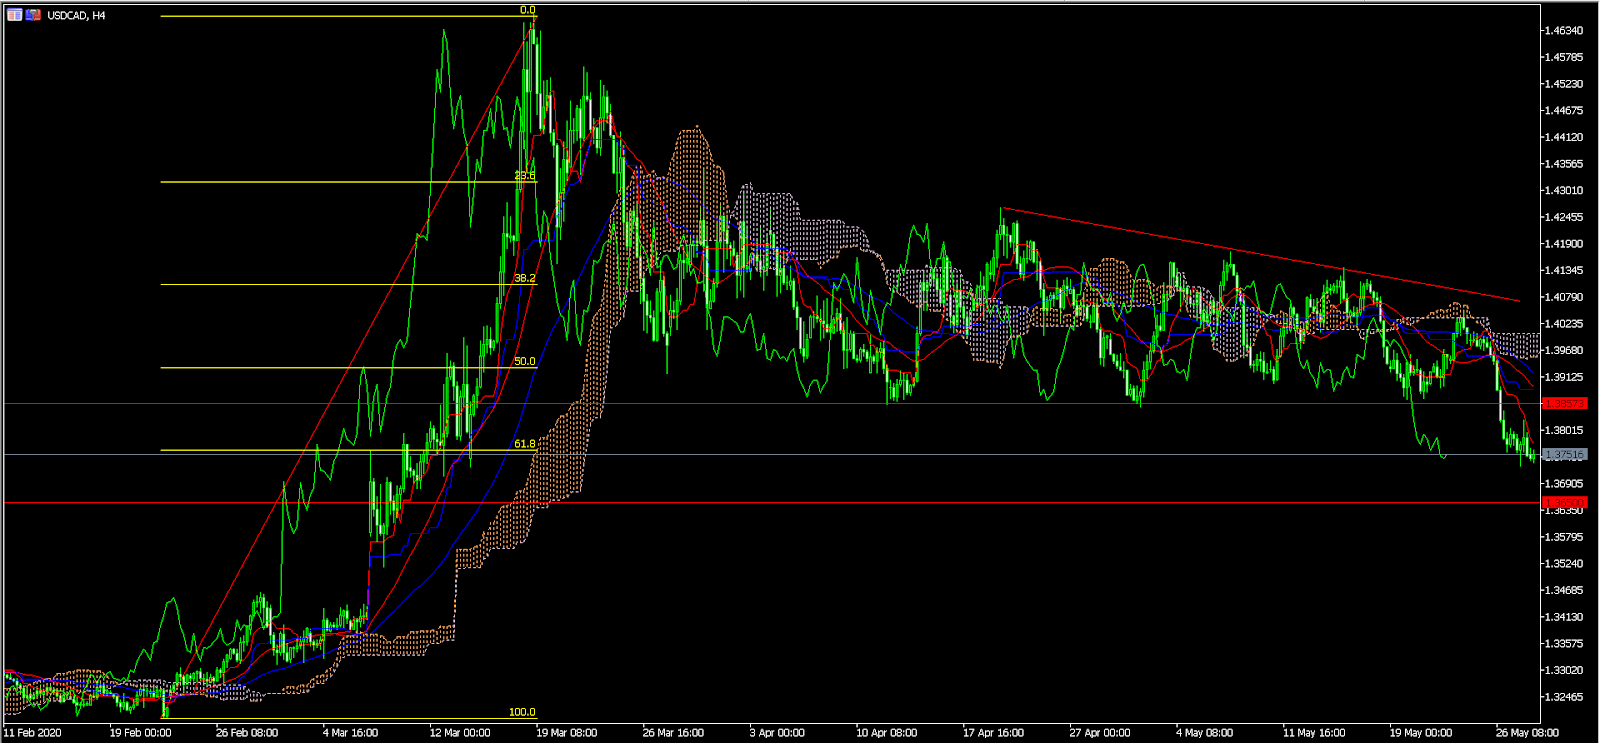This screenshot has height=743, width=1600.
Task: Click the red 1.36500 level price label
Action: (x=1564, y=503)
